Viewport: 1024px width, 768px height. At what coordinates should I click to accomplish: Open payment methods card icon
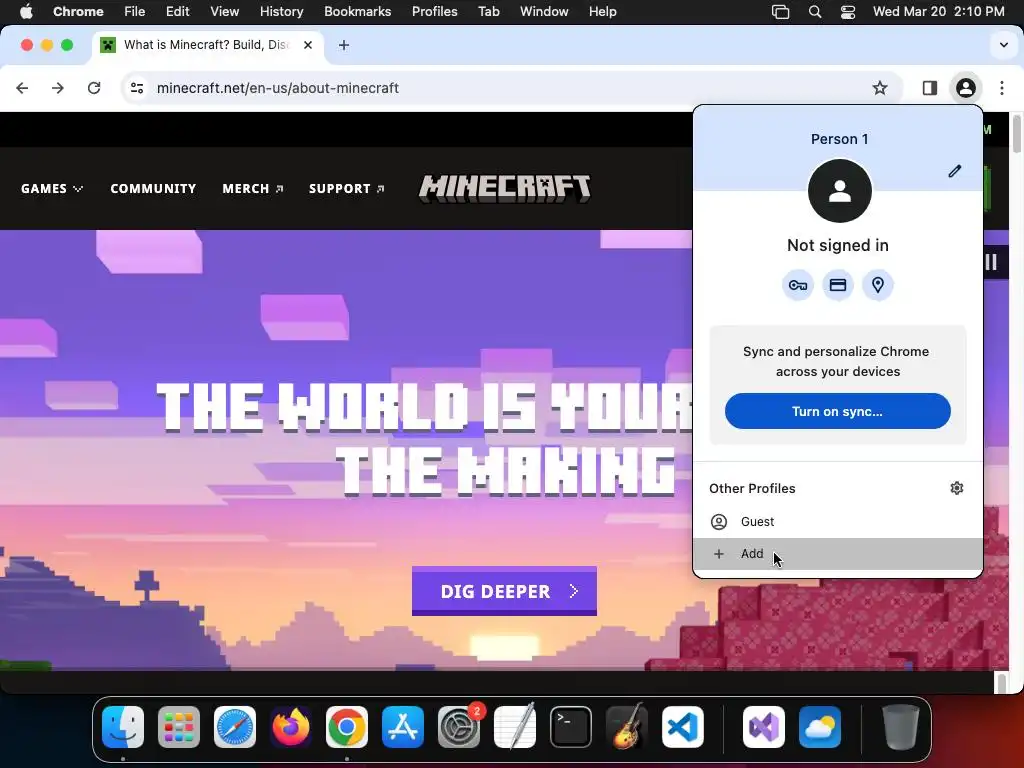pyautogui.click(x=838, y=285)
